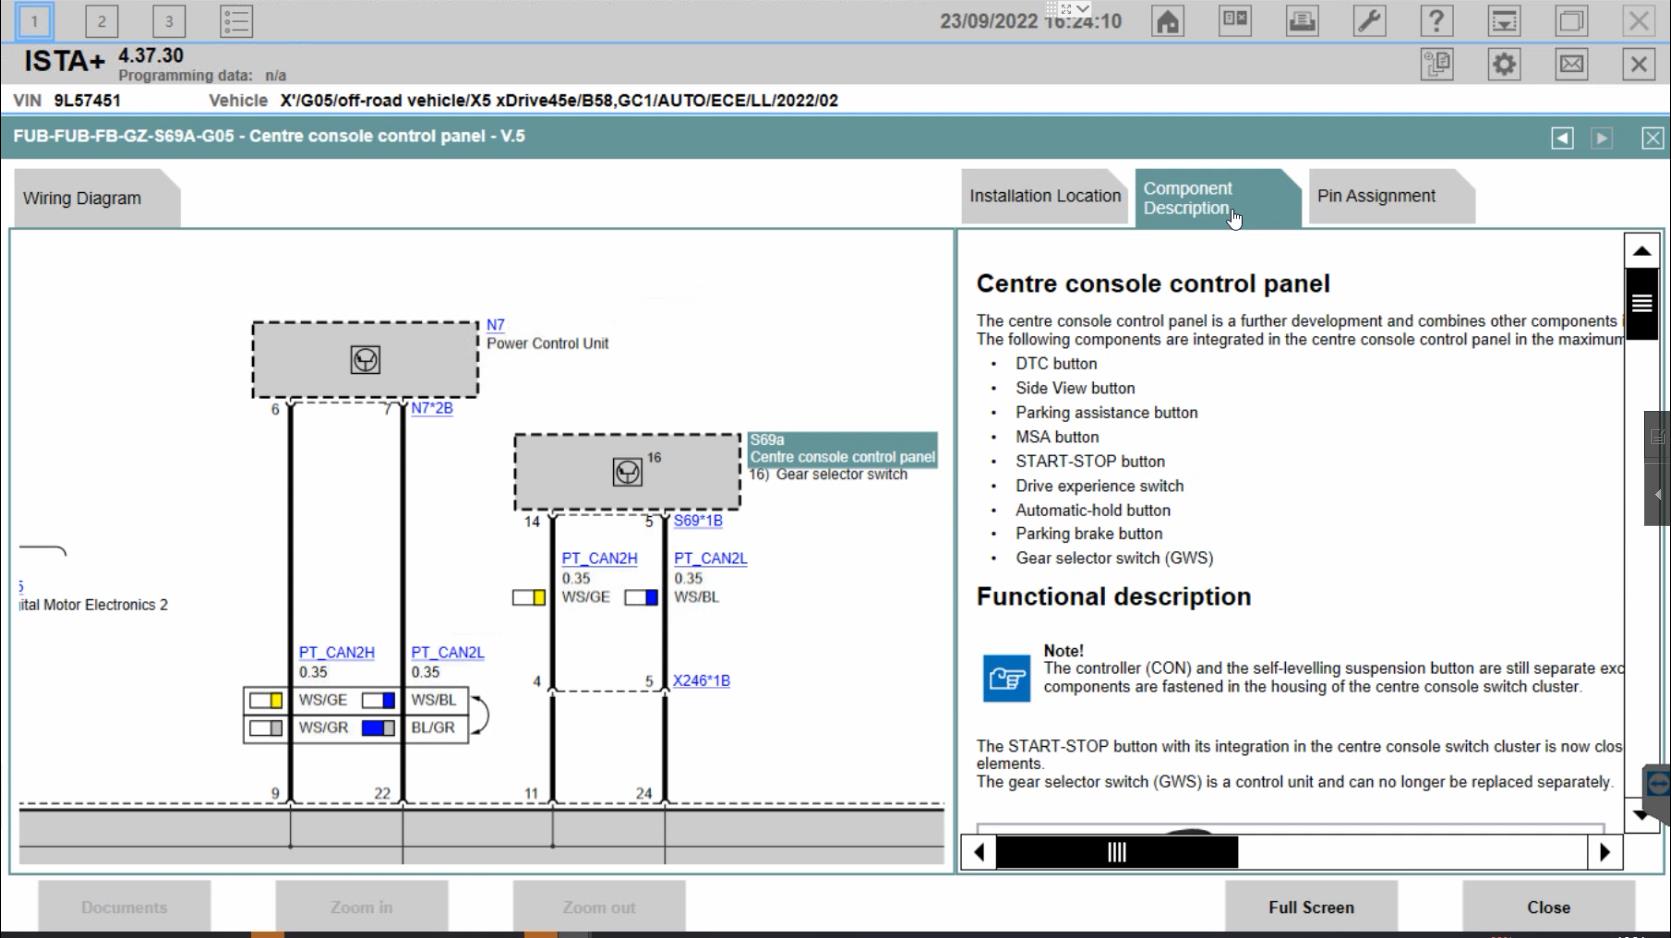Switch to the Pin Assignment tab
Viewport: 1671px width, 938px height.
[1390, 196]
